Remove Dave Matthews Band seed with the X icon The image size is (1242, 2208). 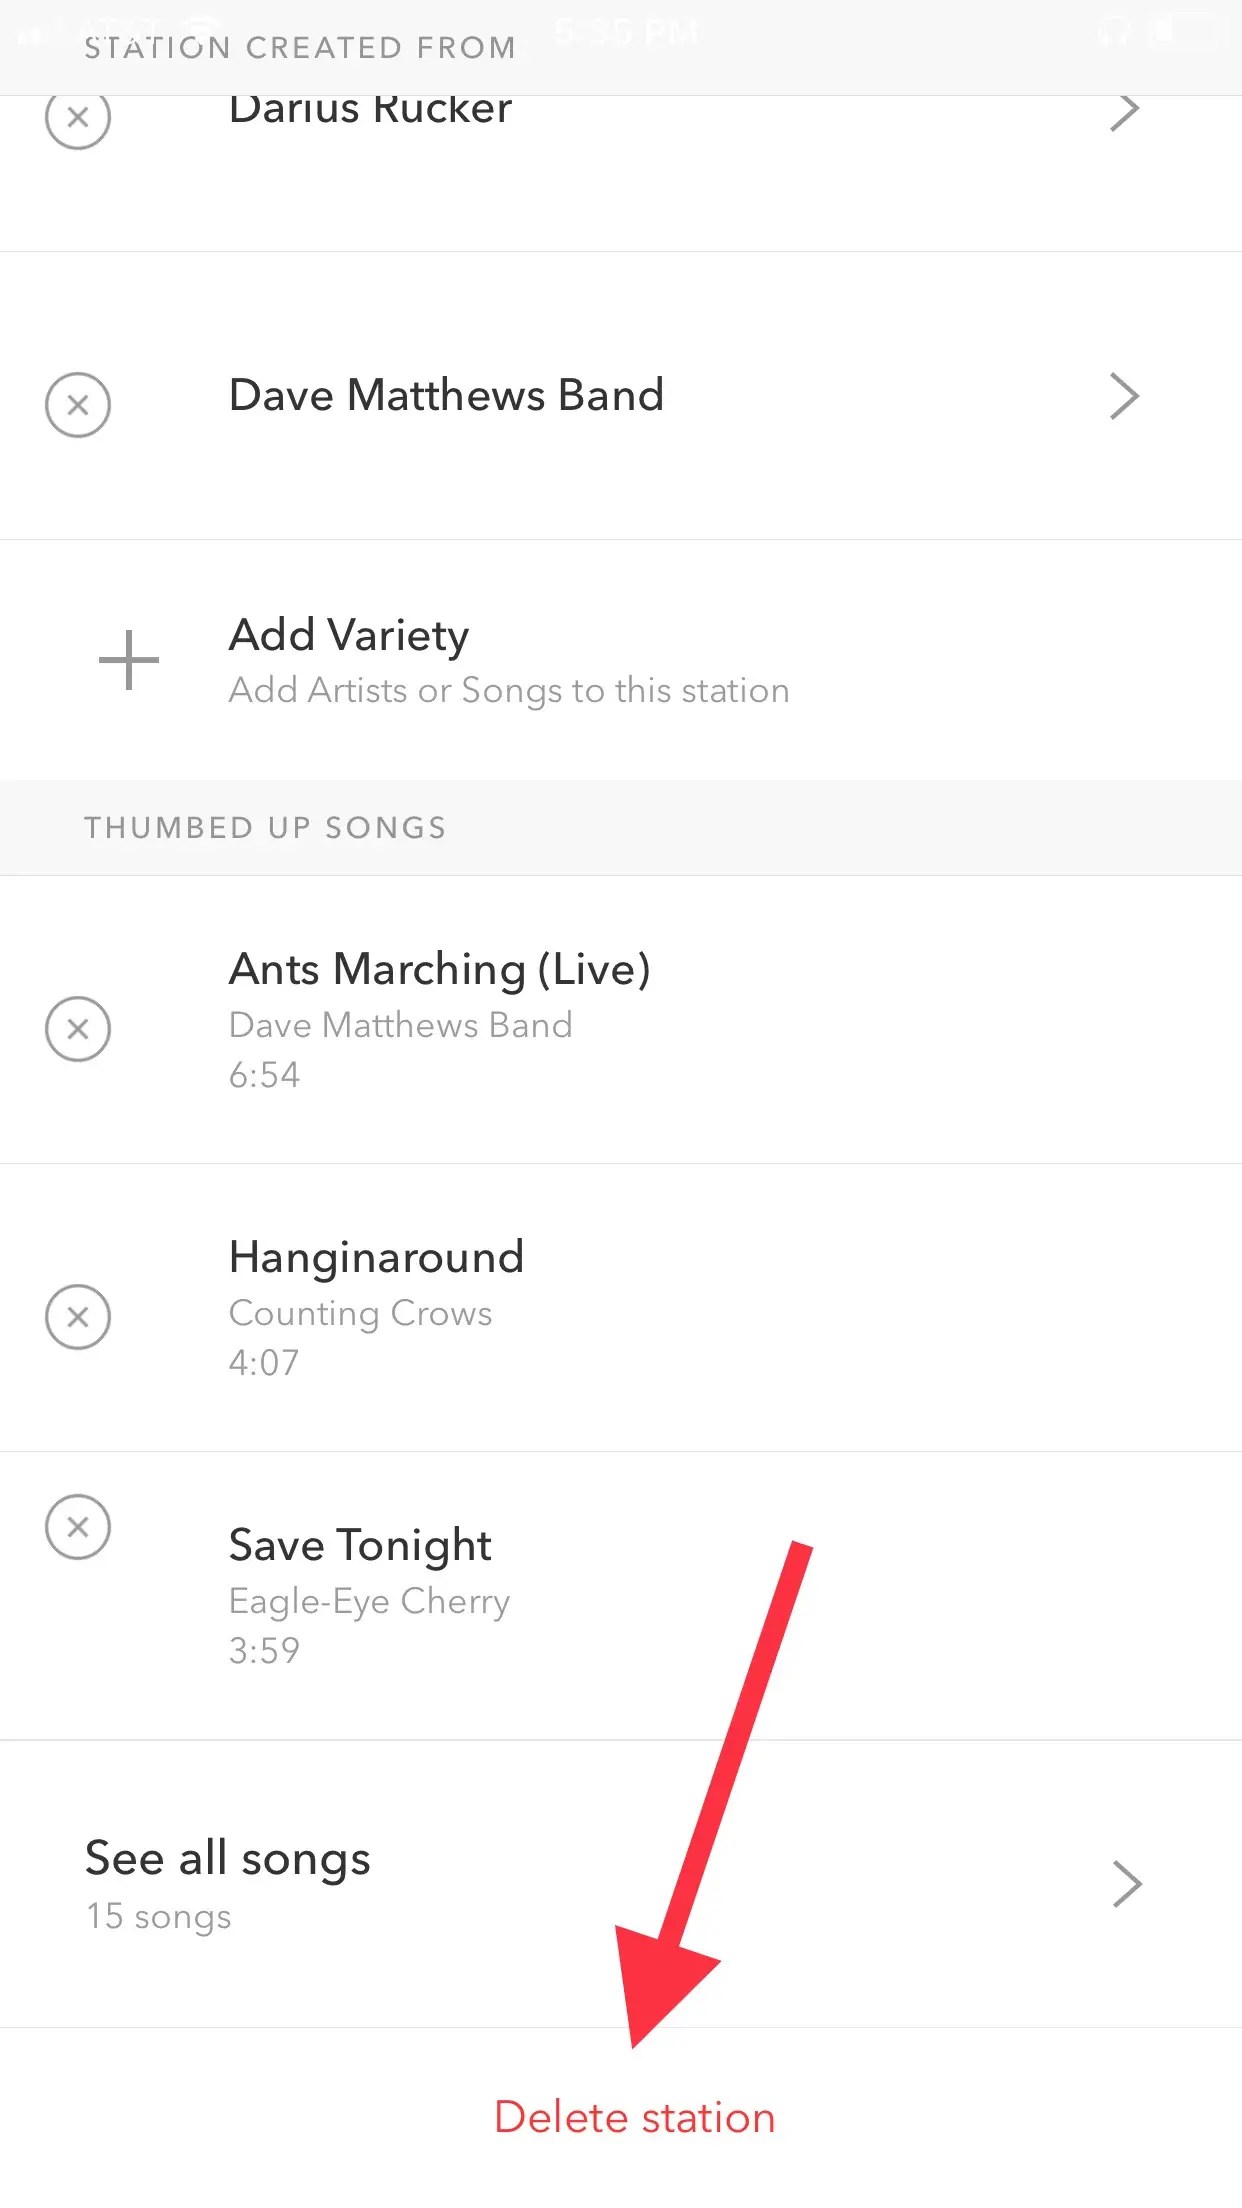78,405
